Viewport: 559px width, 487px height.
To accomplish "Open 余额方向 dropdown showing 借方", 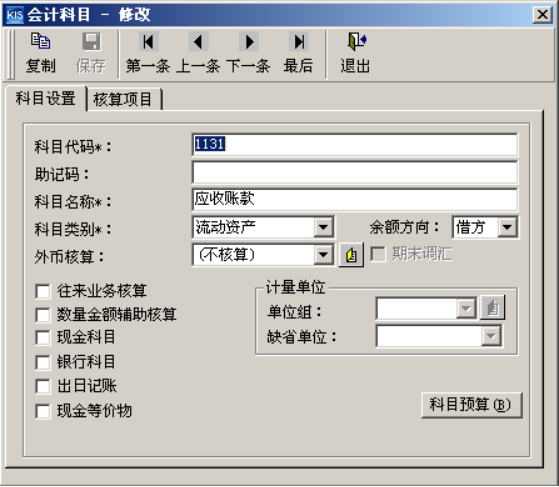I will pos(507,227).
